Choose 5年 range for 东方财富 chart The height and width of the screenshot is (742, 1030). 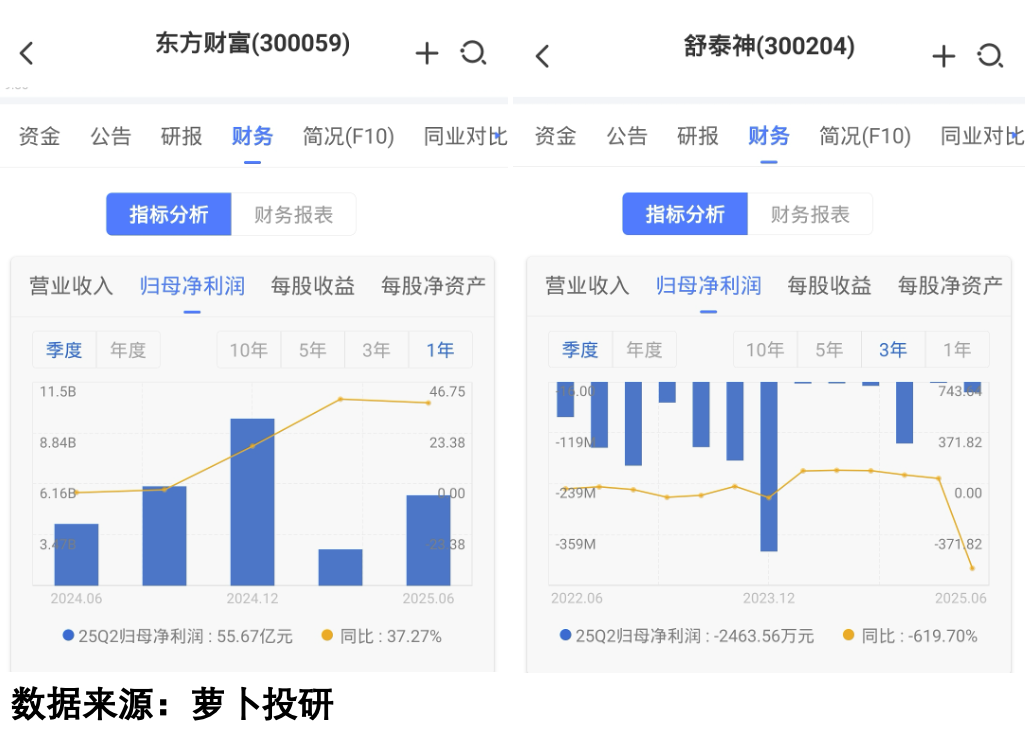[x=312, y=350]
